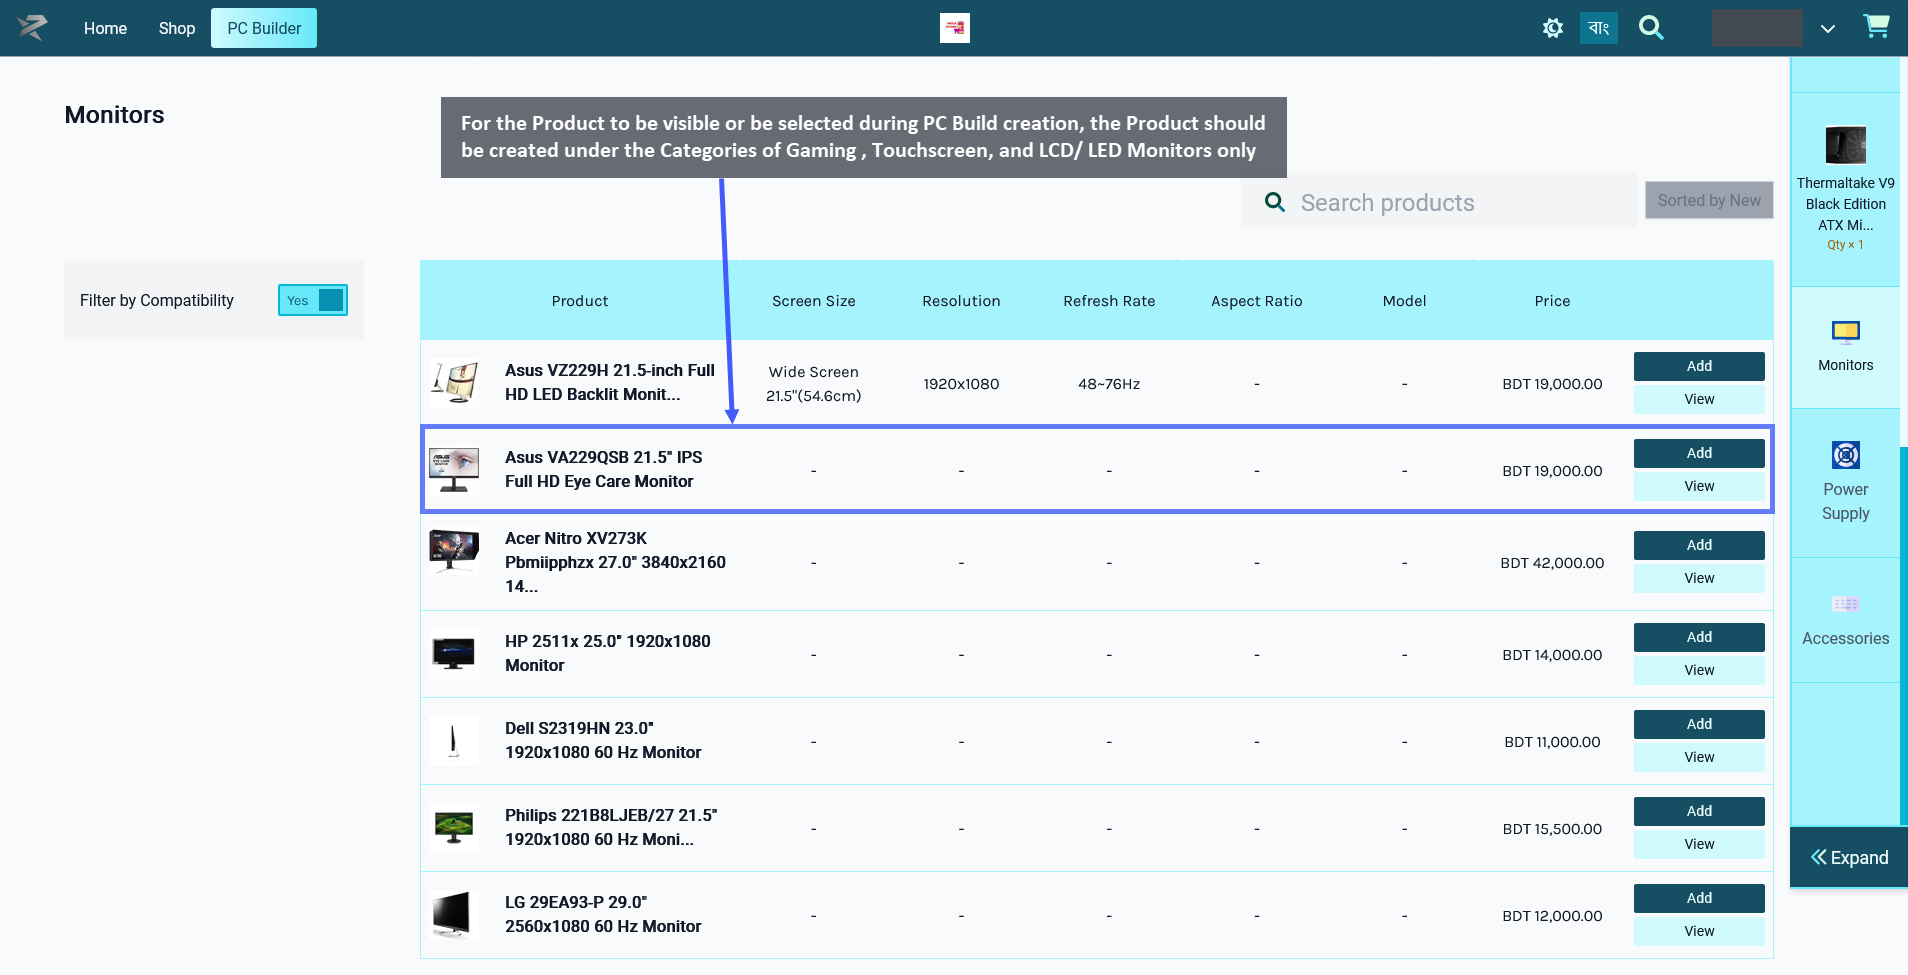The height and width of the screenshot is (975, 1908).
Task: Add Asus VZ229H monitor to build
Action: pos(1699,366)
